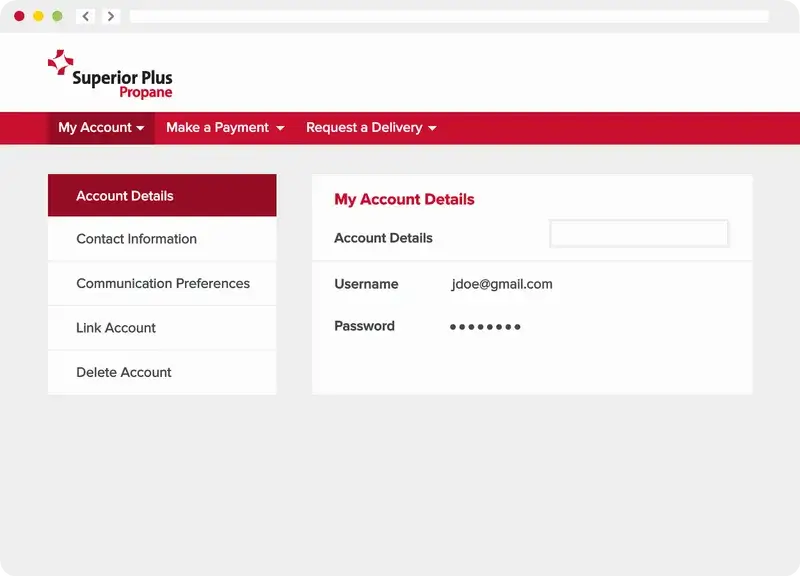Click the browser forward arrow
The width and height of the screenshot is (800, 576).
point(110,16)
